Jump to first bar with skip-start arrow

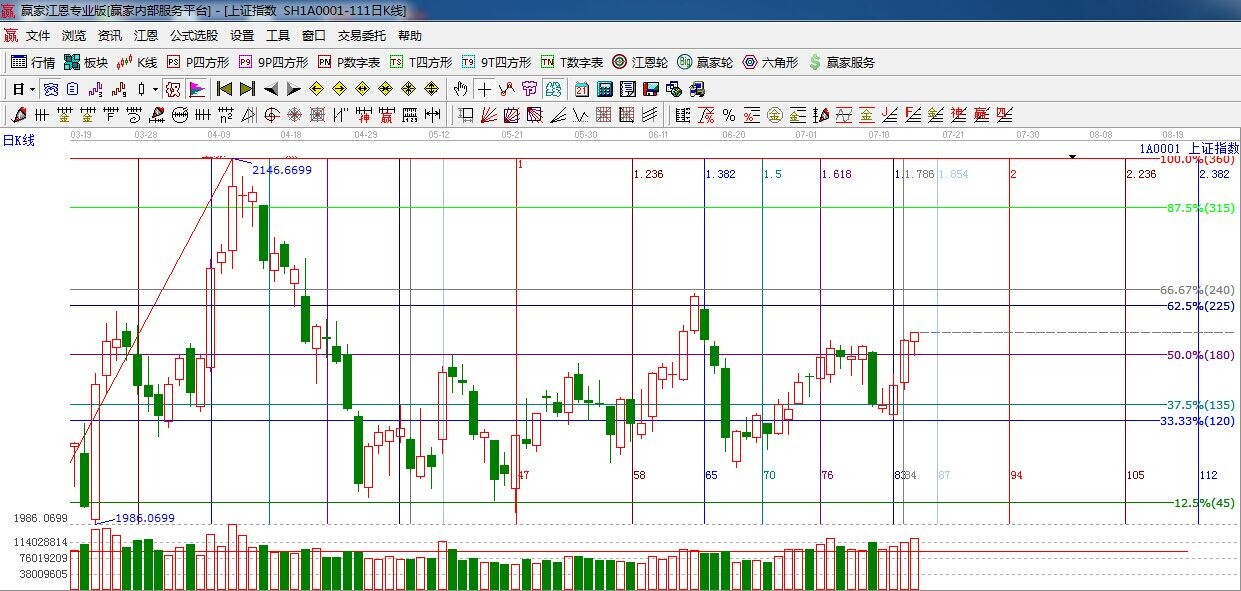point(224,89)
